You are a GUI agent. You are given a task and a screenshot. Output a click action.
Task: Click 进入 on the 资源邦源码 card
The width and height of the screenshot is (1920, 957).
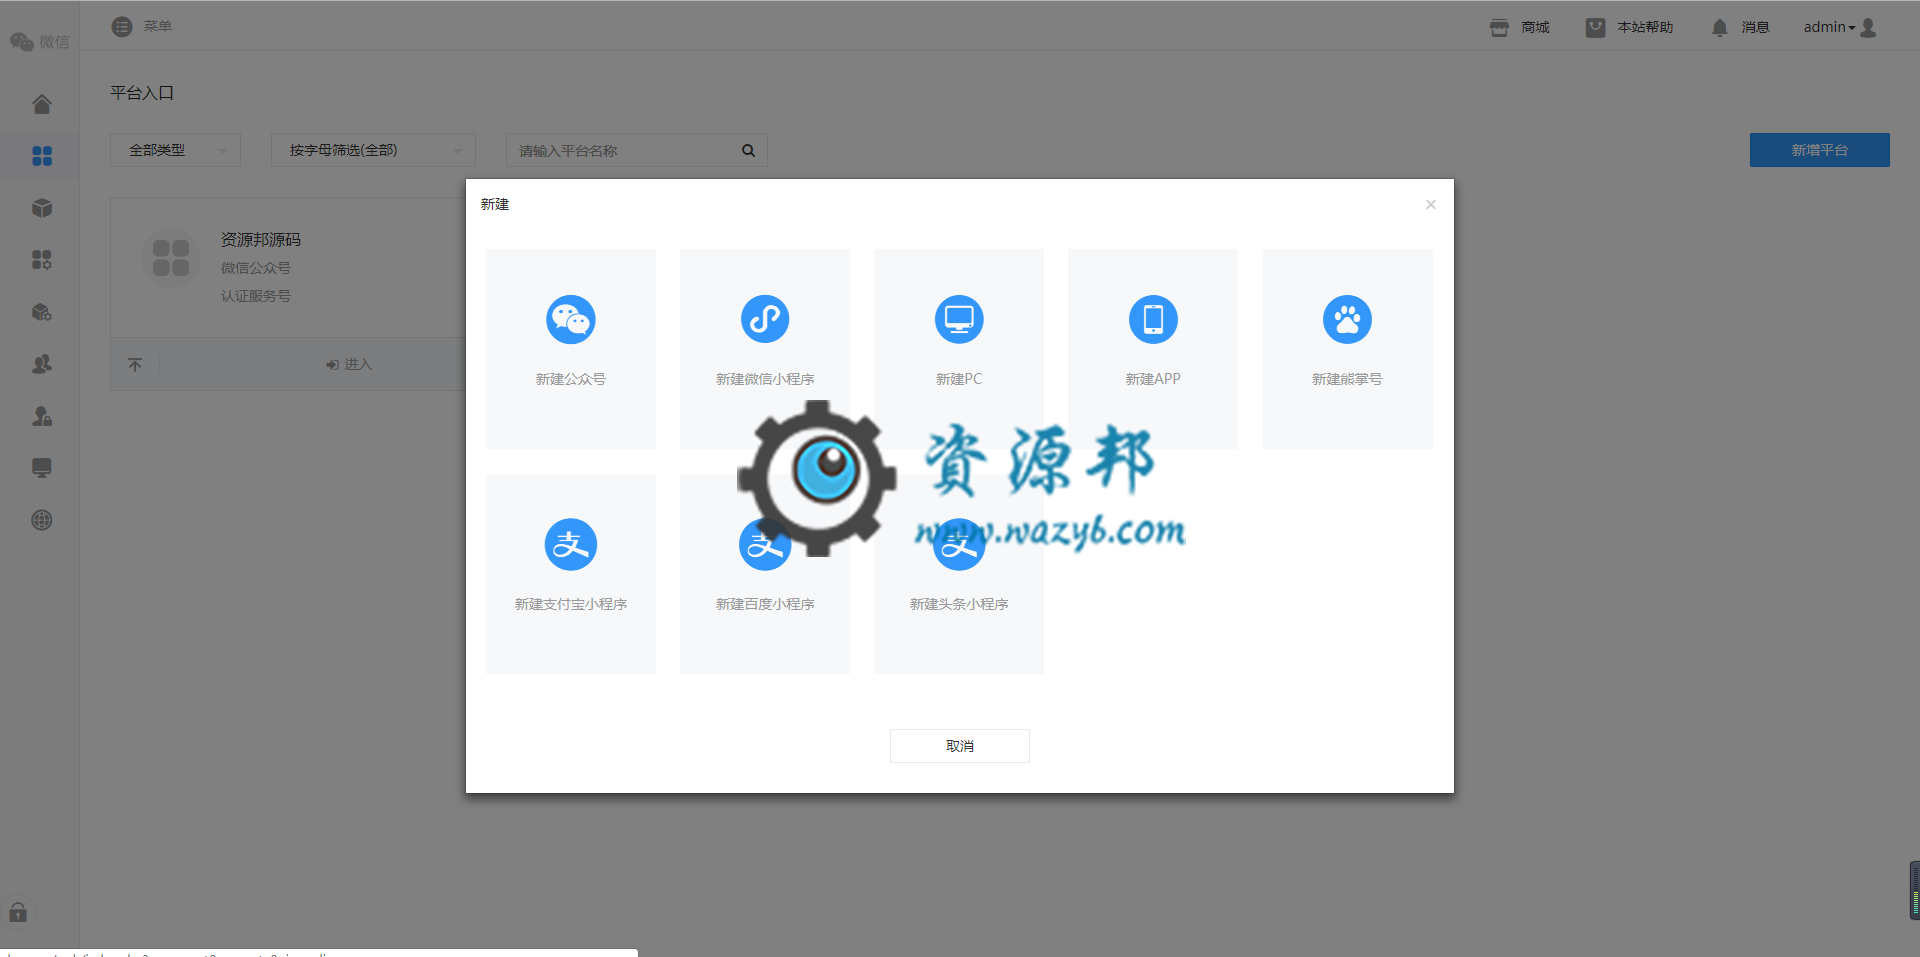[349, 365]
